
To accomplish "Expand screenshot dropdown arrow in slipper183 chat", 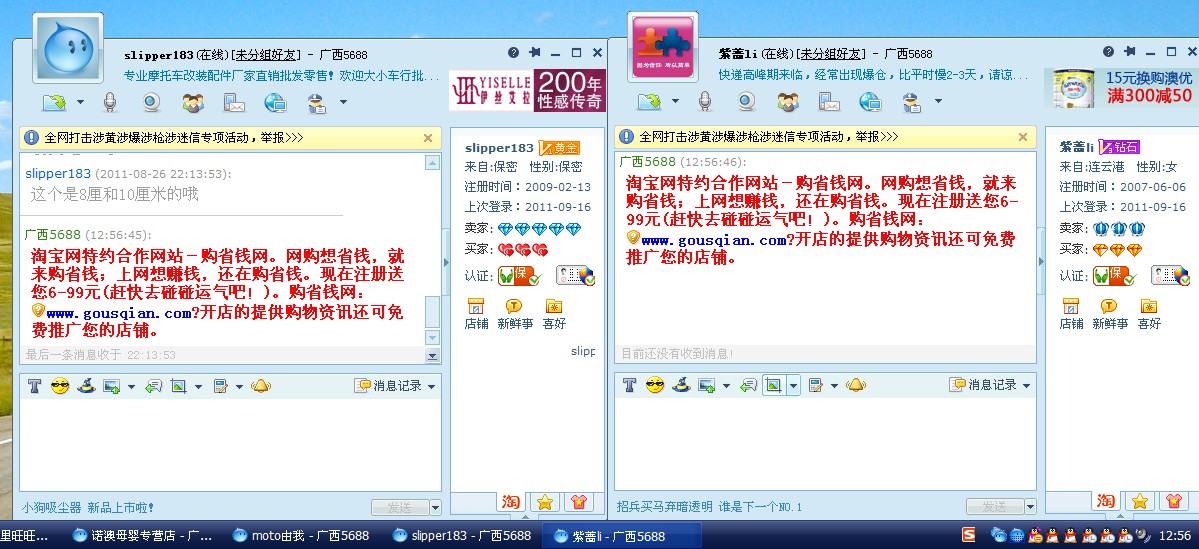I will coord(199,387).
